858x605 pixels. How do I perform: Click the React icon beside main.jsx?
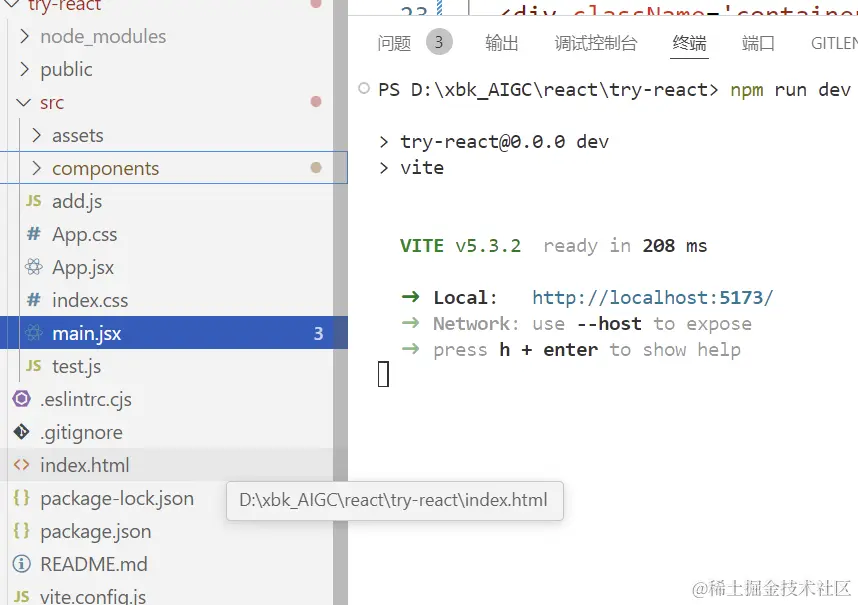click(33, 333)
